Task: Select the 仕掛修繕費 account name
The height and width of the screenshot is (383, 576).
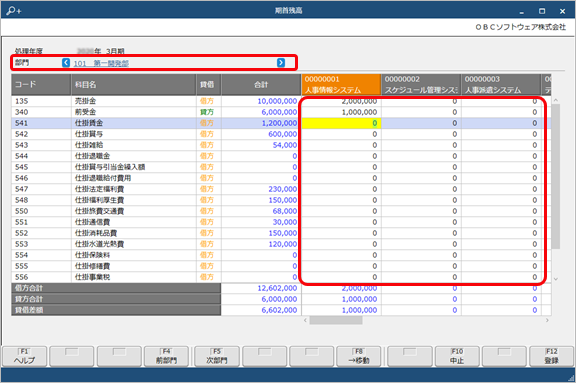Action: (x=92, y=266)
